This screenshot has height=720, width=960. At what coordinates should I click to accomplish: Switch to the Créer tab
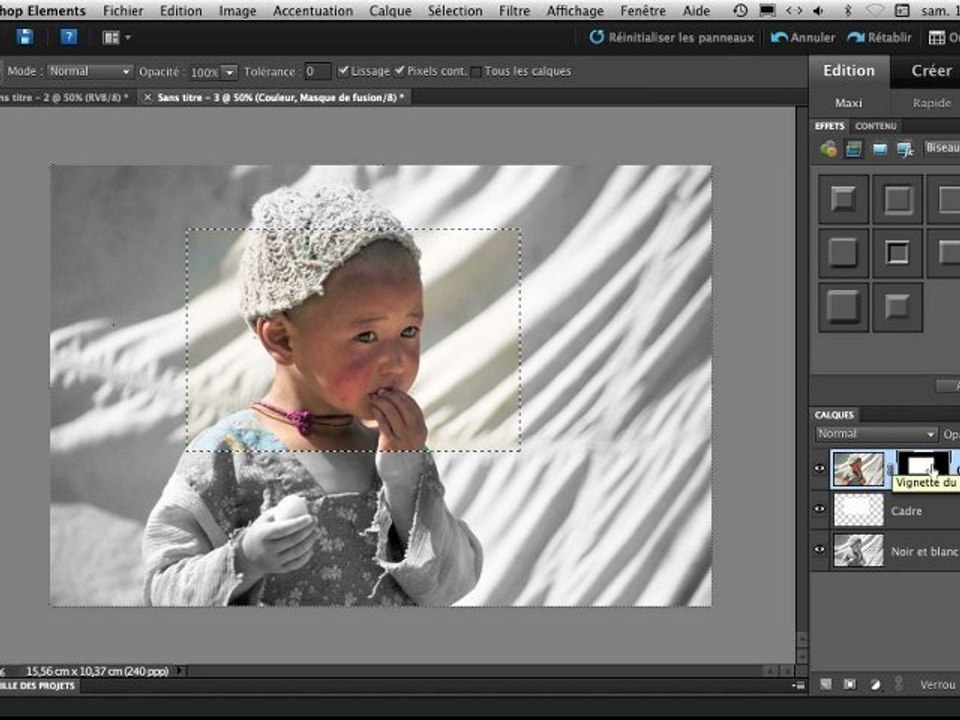(931, 71)
